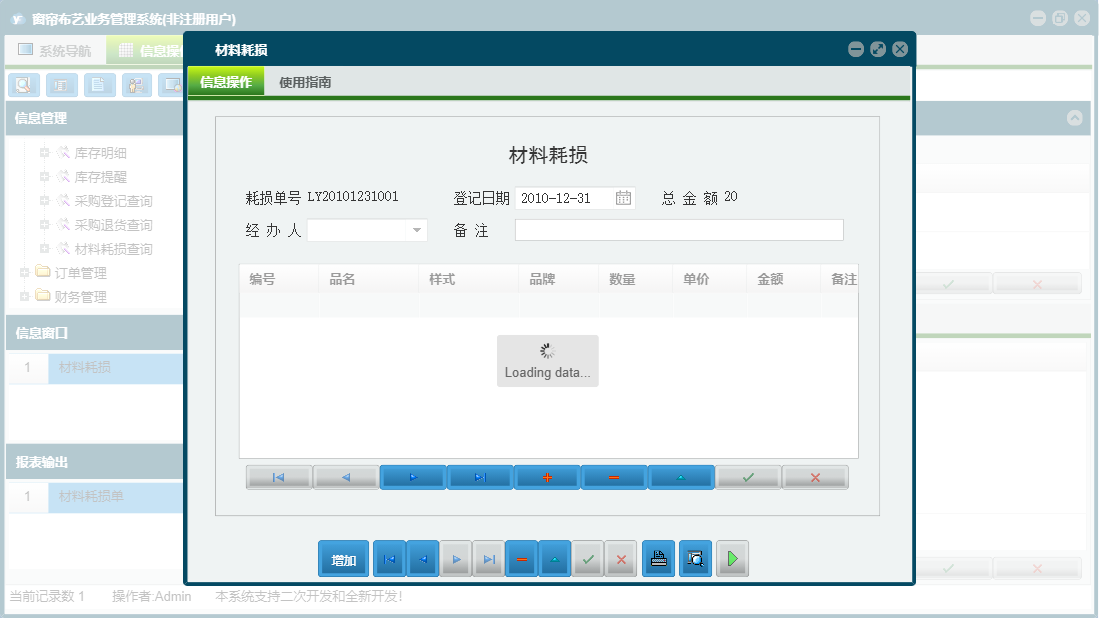1099x618 pixels.
Task: Confirm grid changes with the green checkmark
Action: [748, 477]
